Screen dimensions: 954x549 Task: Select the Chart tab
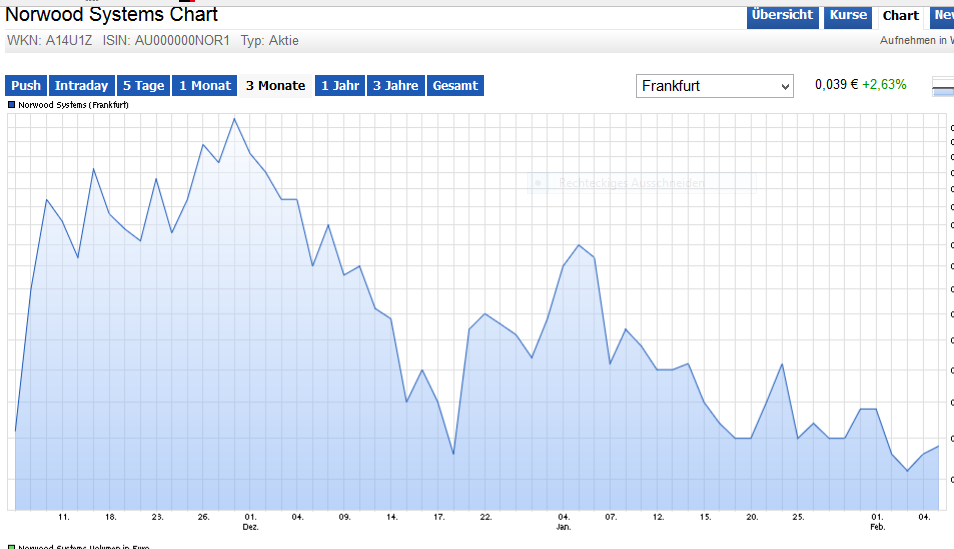click(x=900, y=15)
